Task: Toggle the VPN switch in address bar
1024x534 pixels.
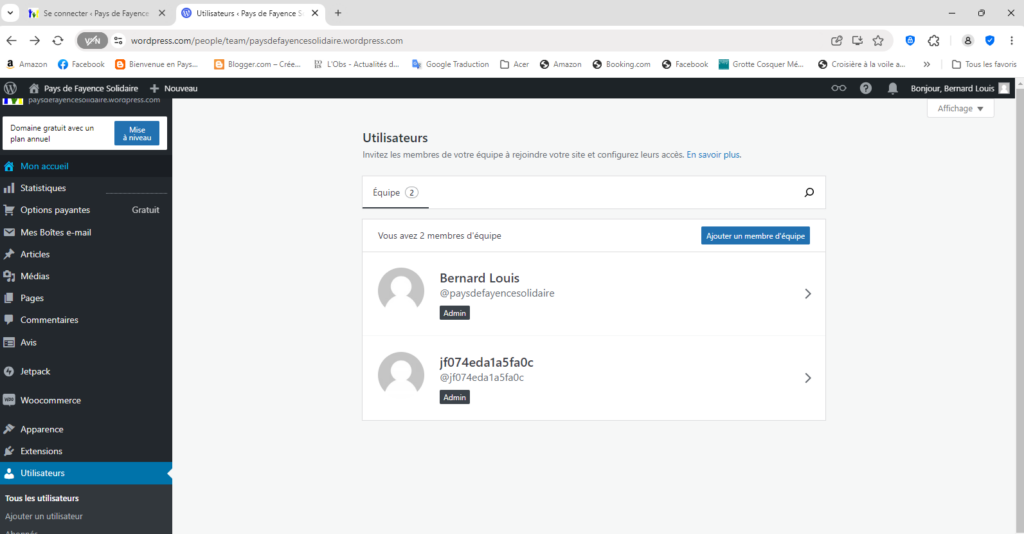Action: pos(93,41)
